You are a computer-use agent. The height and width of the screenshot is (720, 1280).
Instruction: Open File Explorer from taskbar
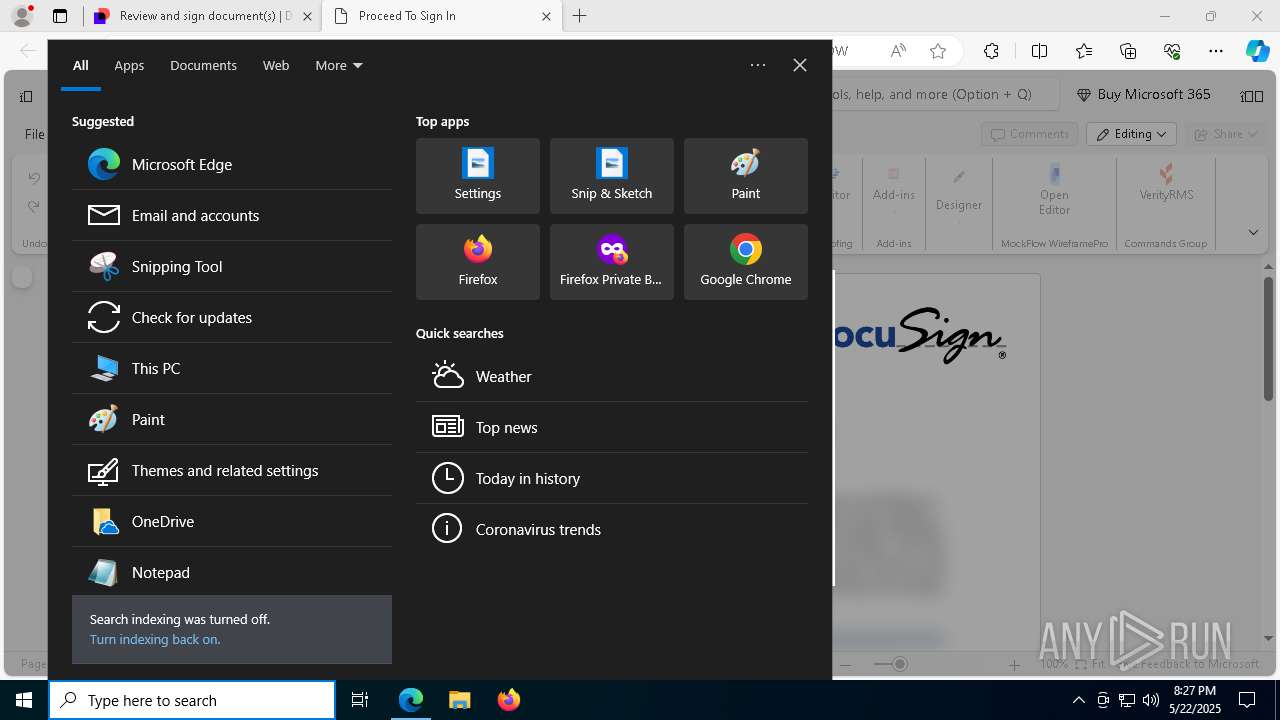pyautogui.click(x=459, y=700)
